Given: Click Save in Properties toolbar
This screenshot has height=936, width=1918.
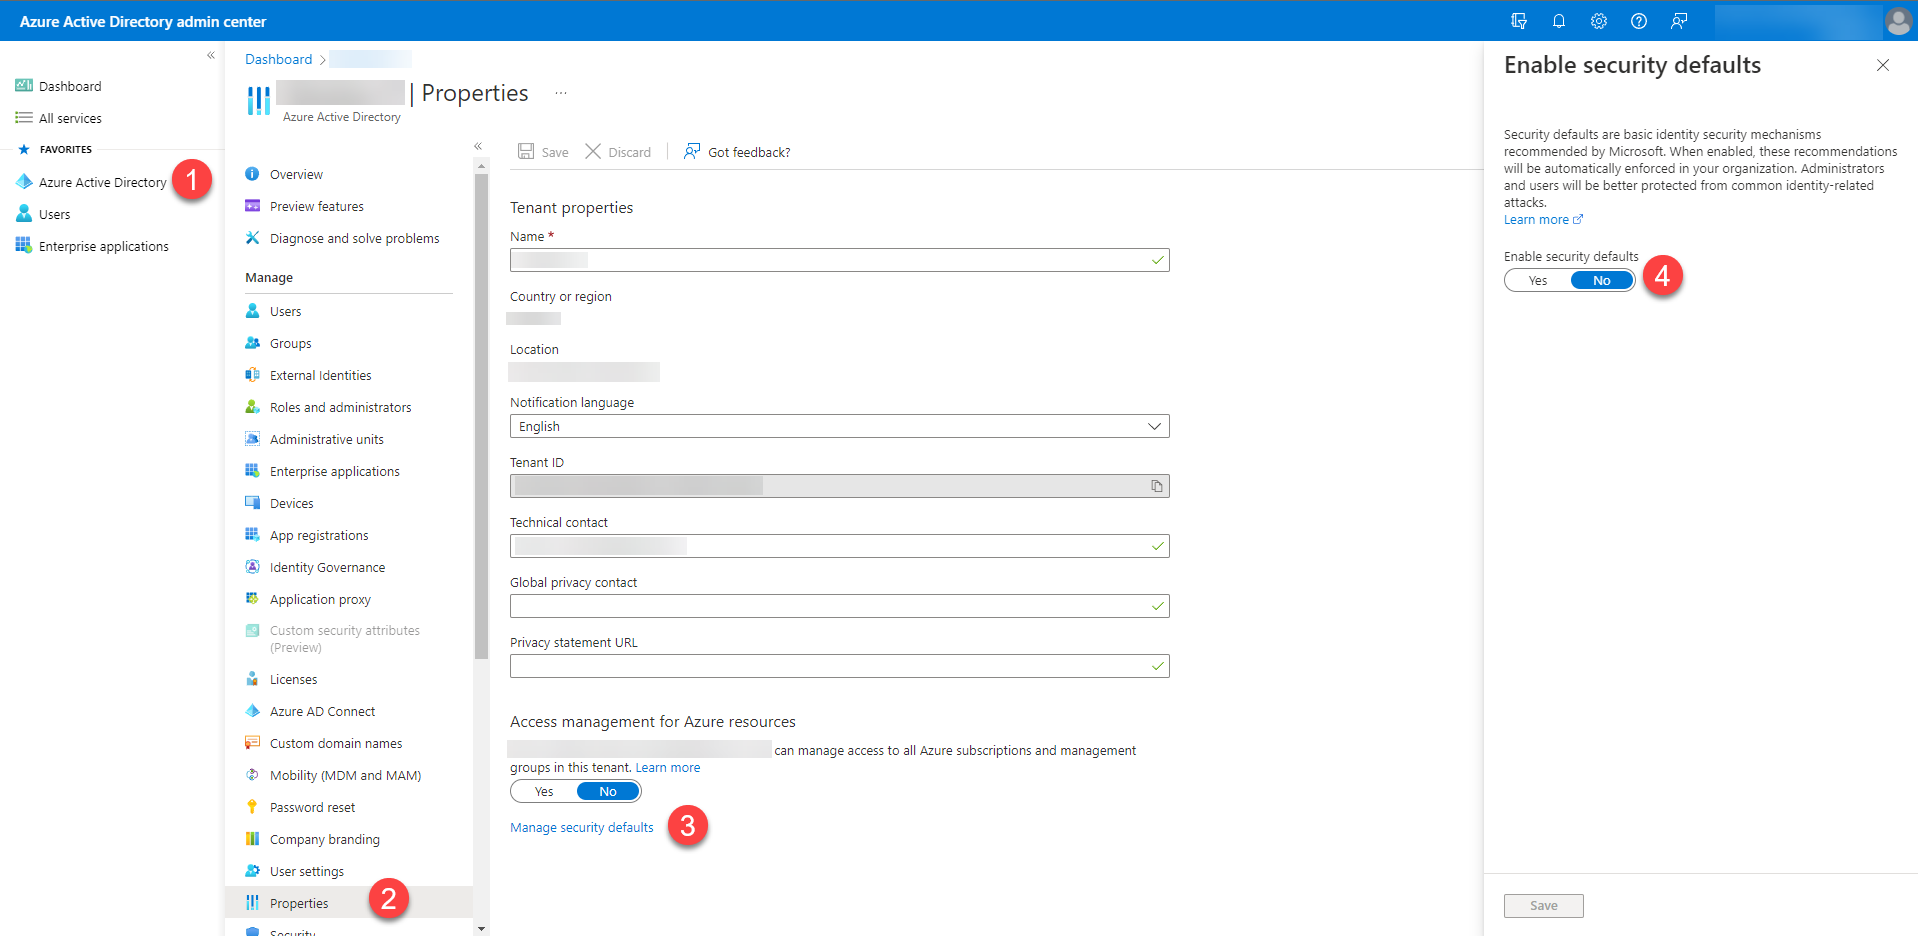Looking at the screenshot, I should point(543,152).
